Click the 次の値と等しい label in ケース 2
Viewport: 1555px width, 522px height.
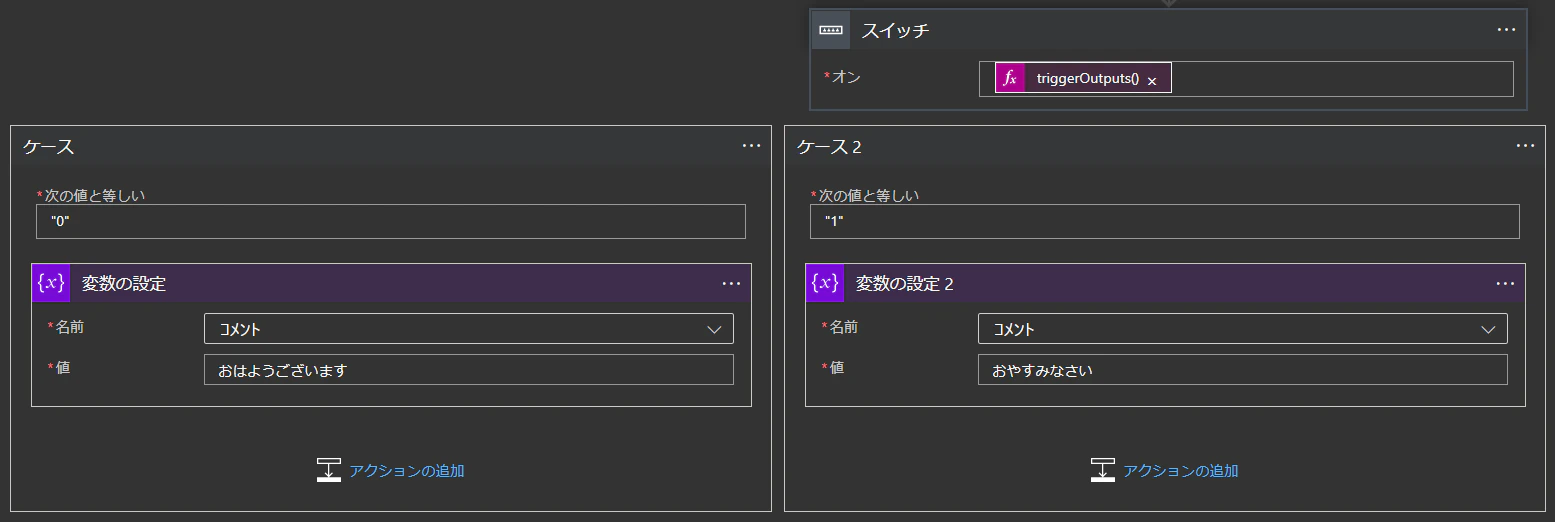pyautogui.click(x=869, y=195)
